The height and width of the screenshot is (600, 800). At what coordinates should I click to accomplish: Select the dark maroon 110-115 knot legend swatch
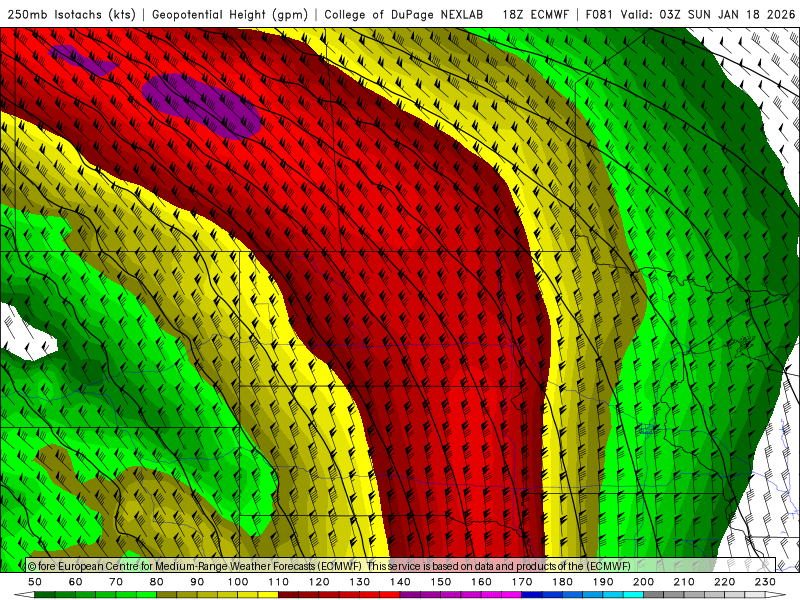click(x=289, y=595)
